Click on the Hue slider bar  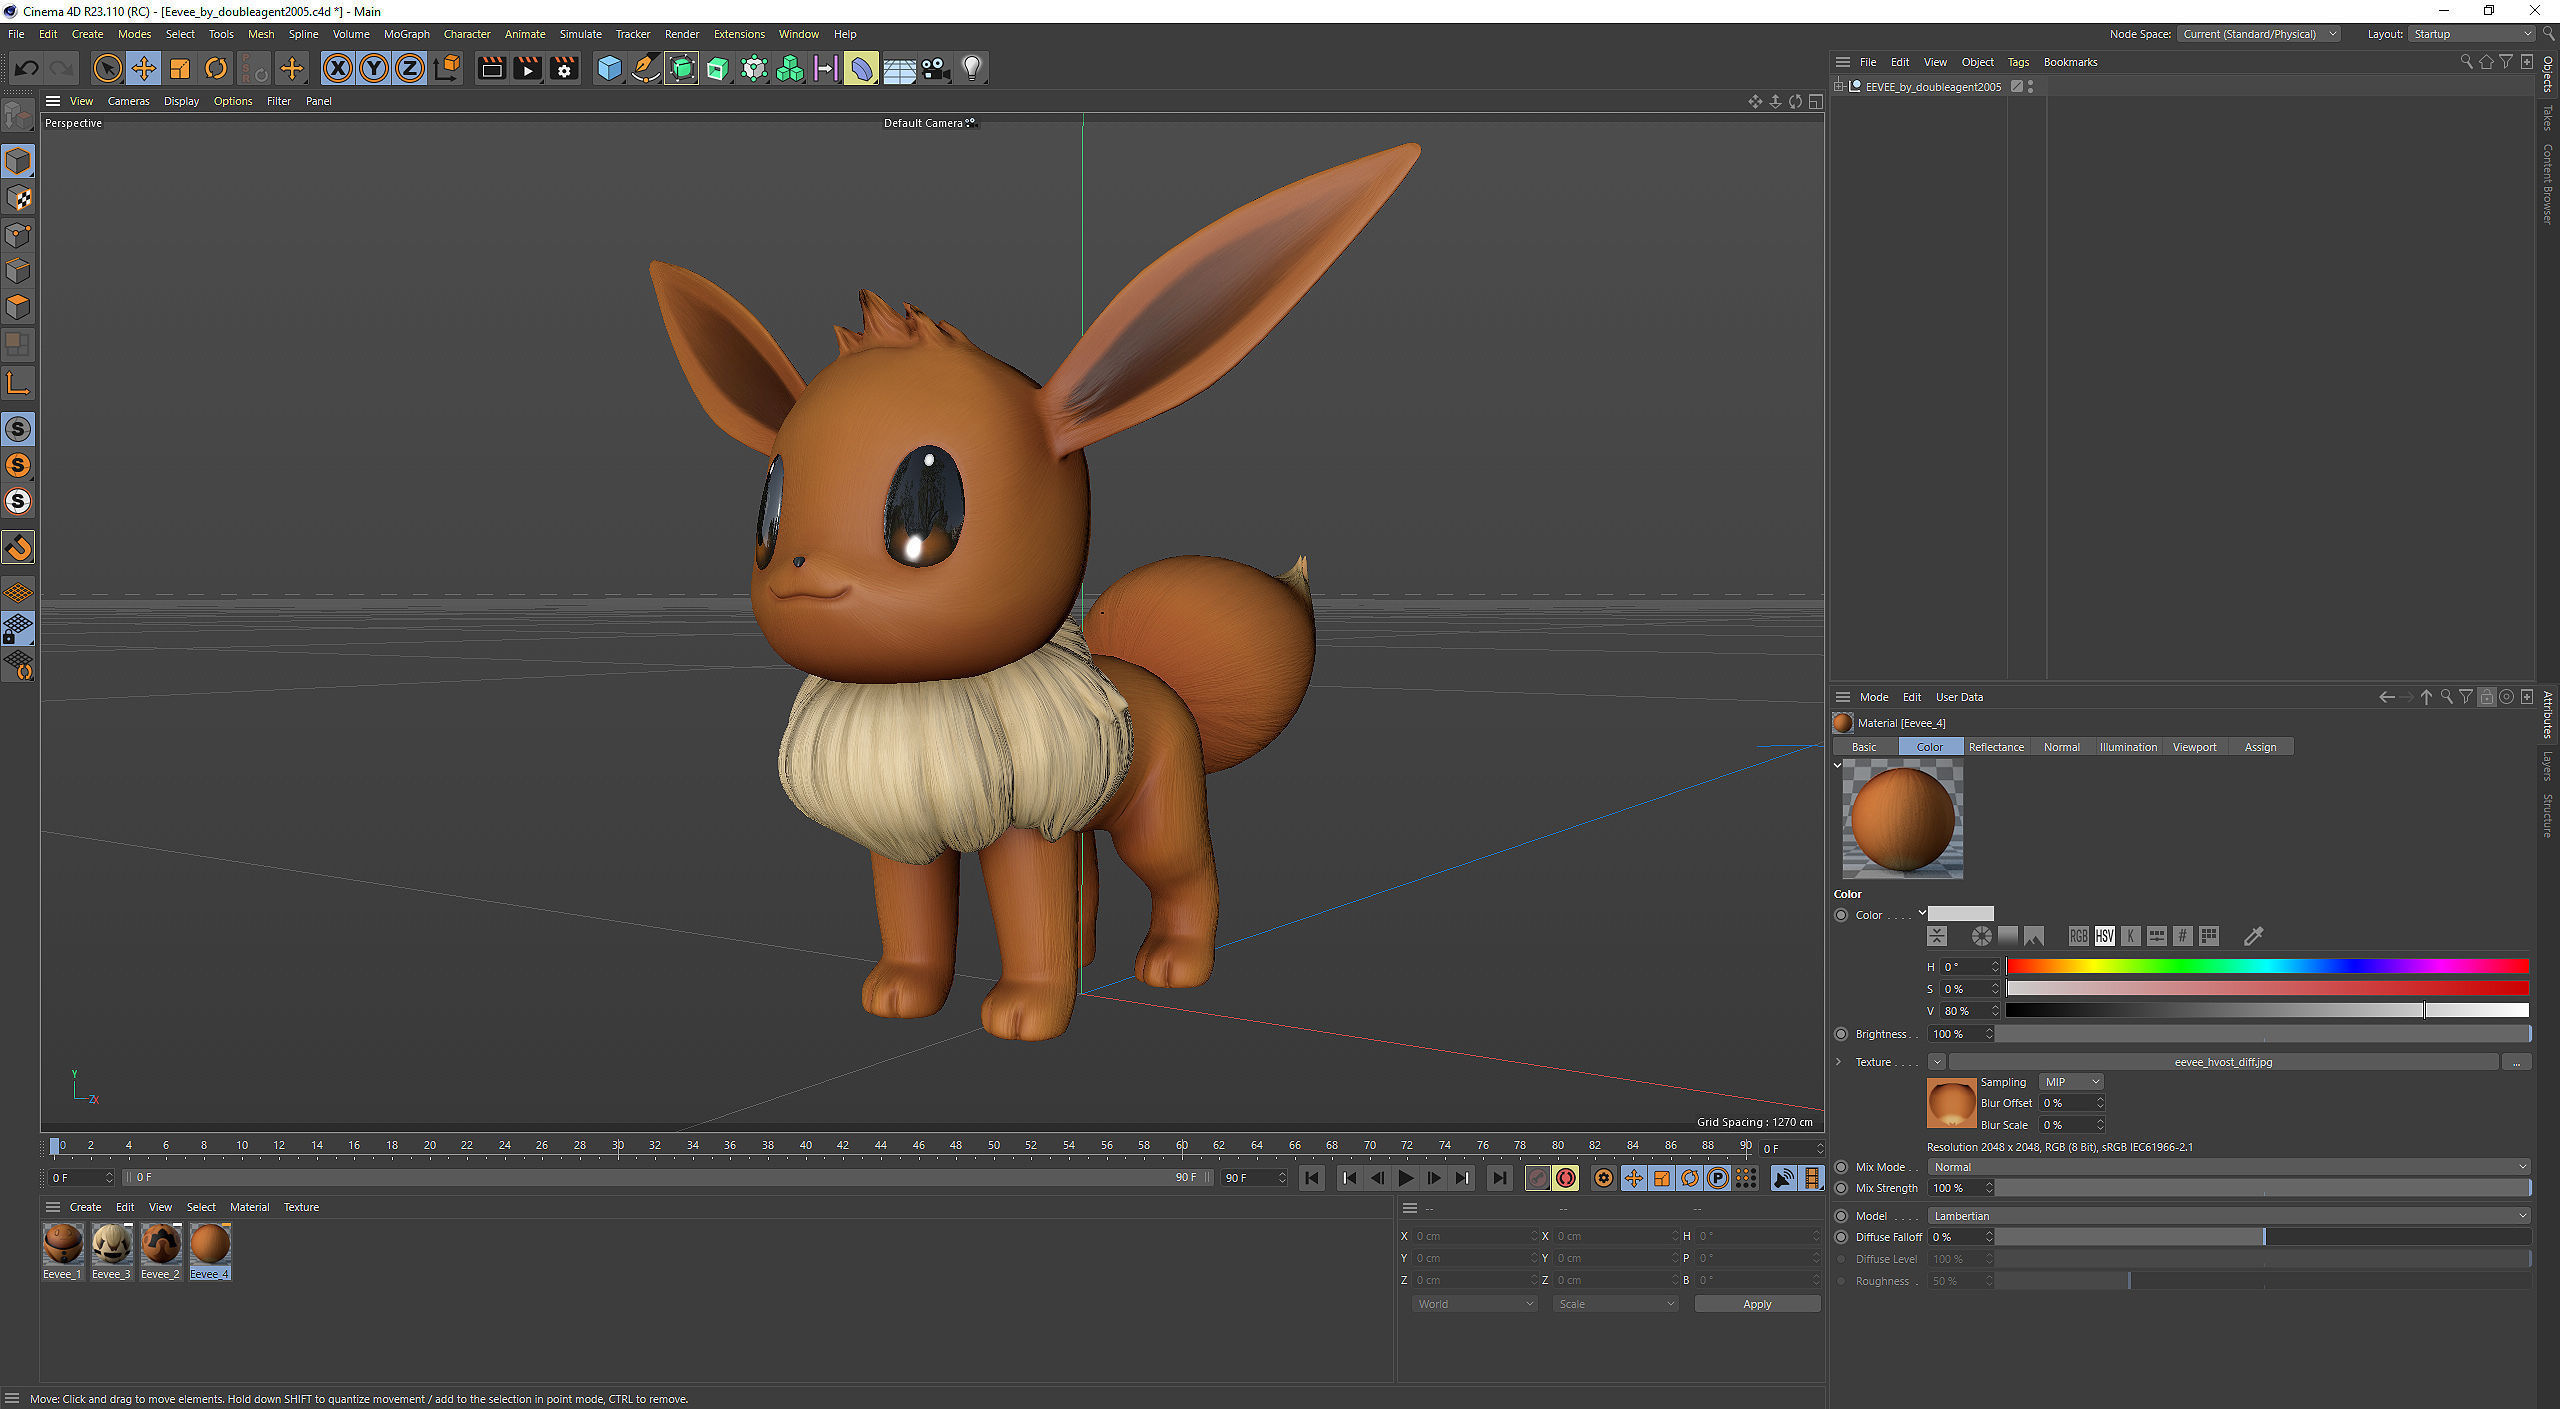click(x=2267, y=966)
